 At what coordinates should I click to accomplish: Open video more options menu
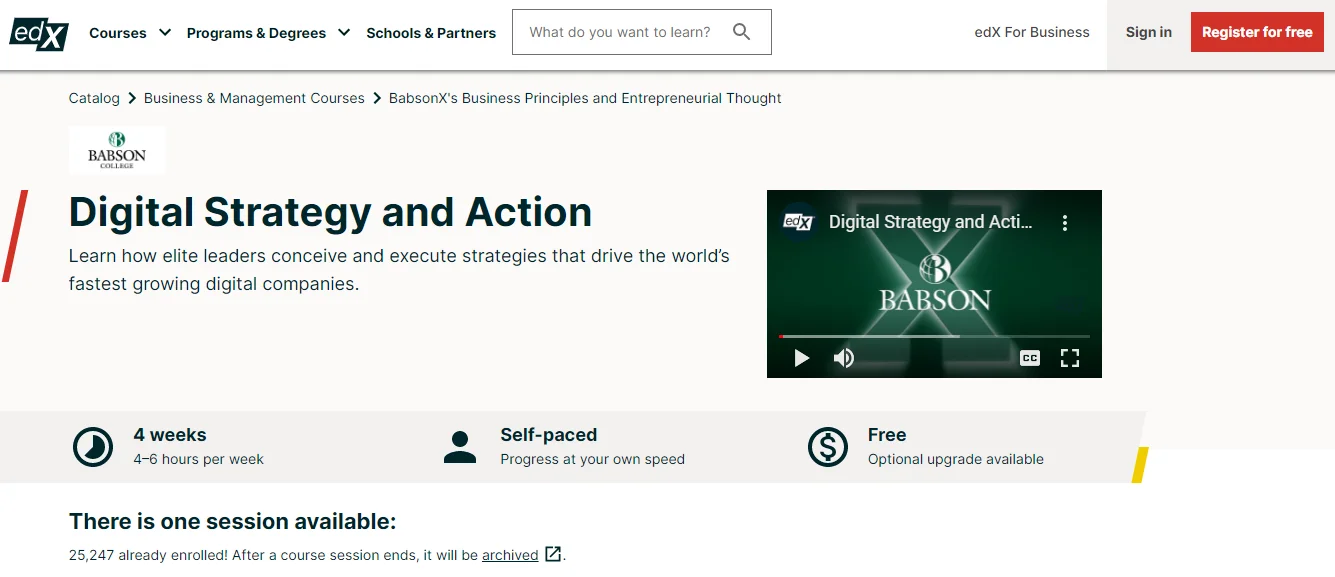pos(1065,222)
